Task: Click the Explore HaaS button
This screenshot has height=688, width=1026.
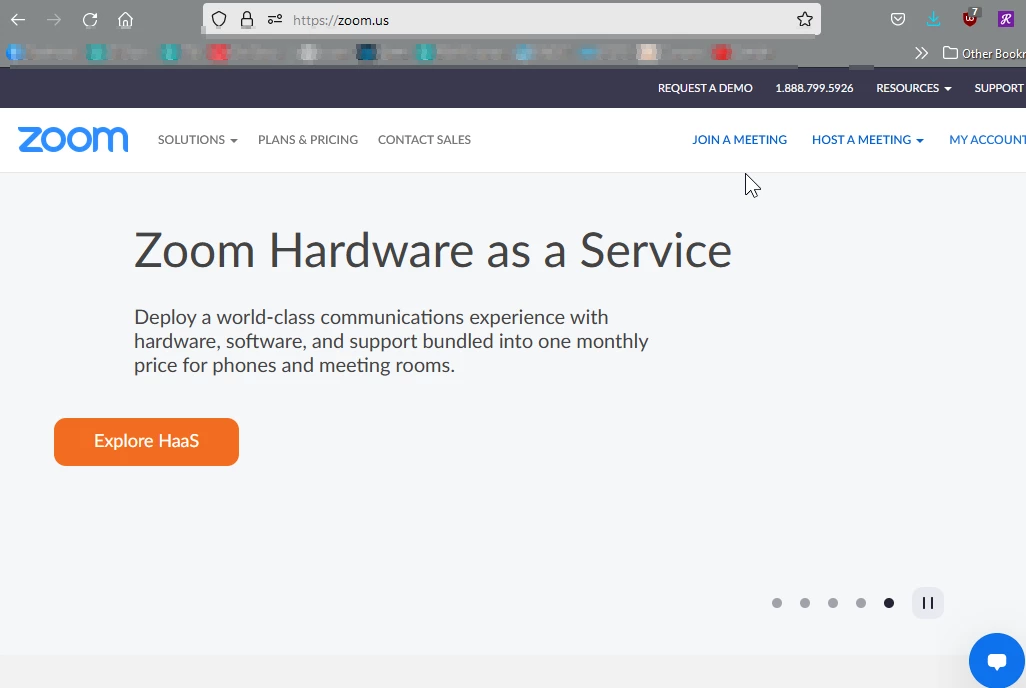Action: (147, 442)
